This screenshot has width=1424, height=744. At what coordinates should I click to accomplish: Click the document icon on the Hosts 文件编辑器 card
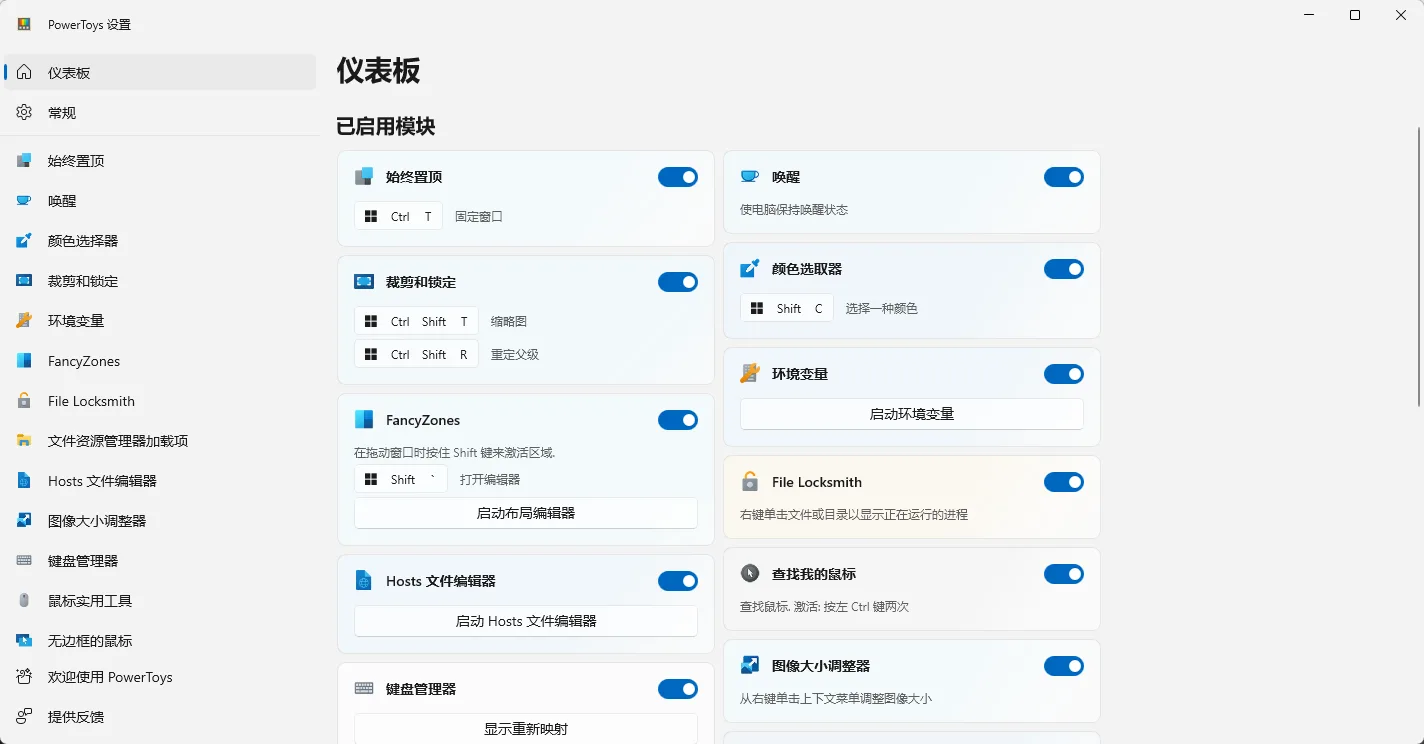[364, 581]
